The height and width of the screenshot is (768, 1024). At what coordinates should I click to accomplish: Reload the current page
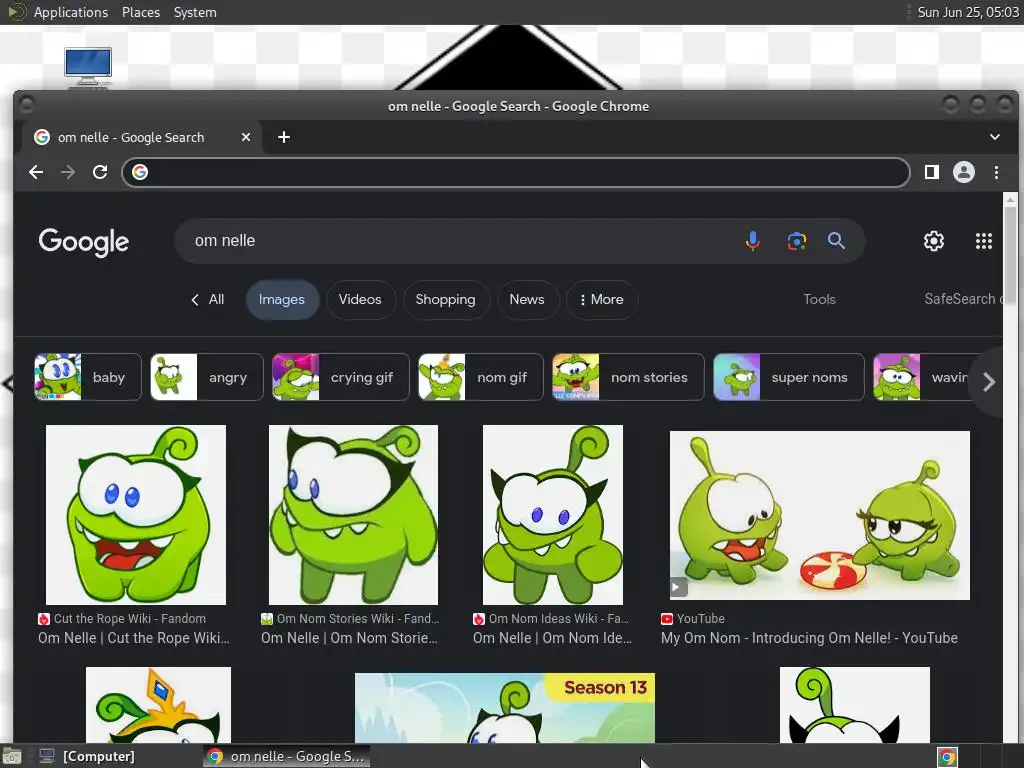click(100, 172)
